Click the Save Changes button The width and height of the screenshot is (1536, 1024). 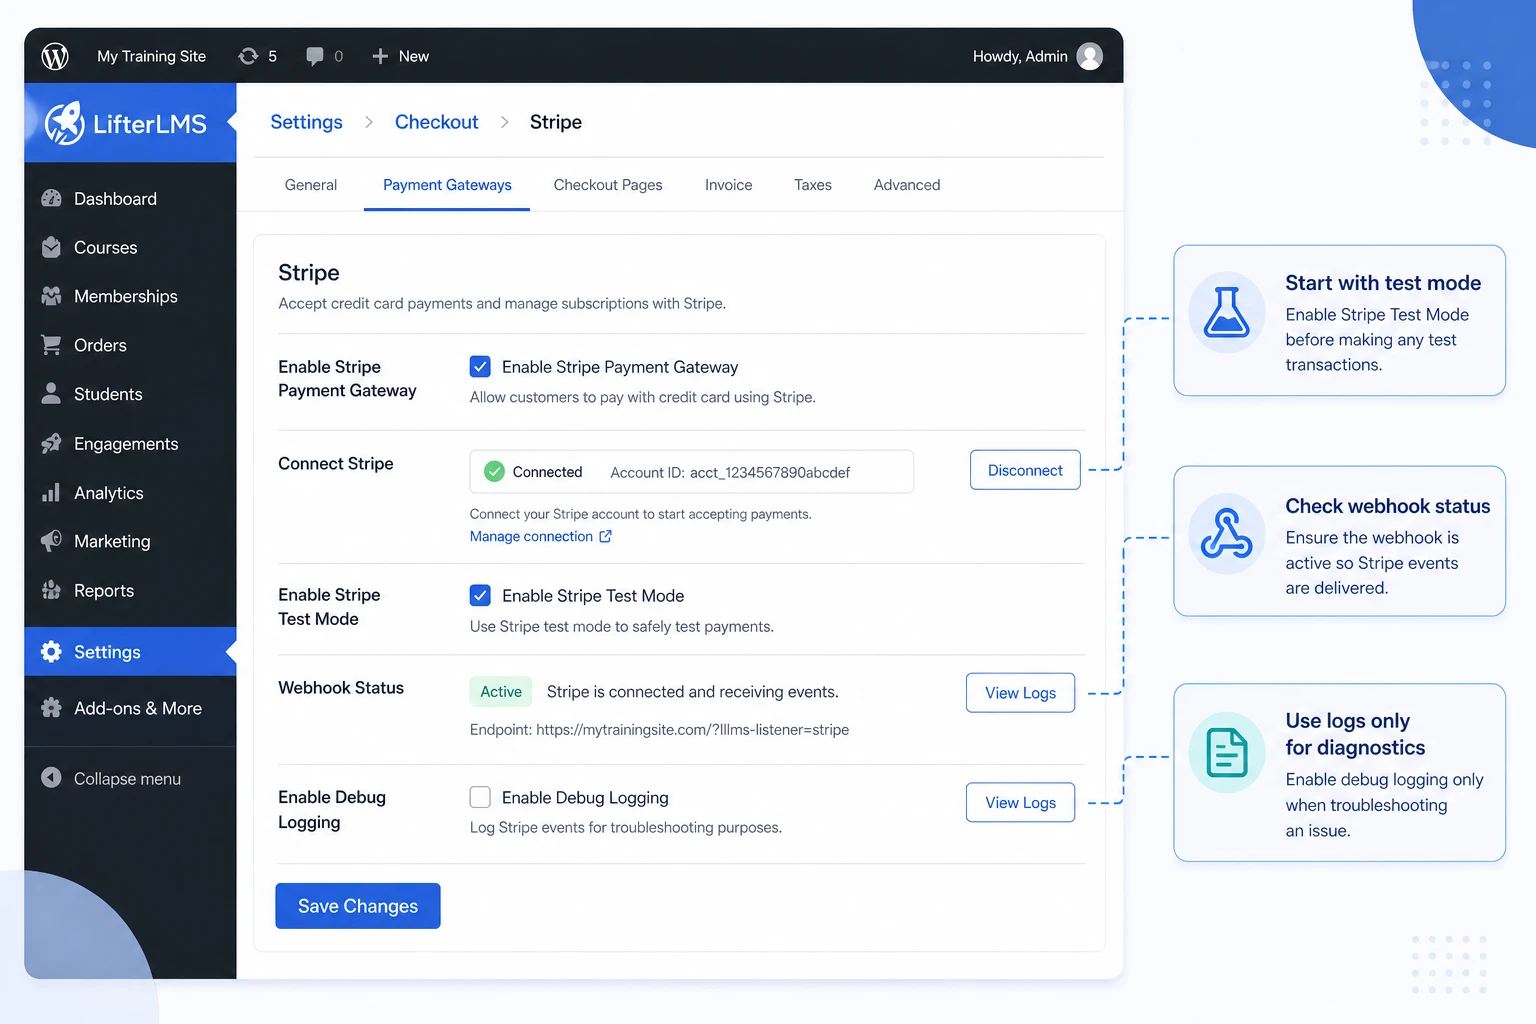click(358, 906)
